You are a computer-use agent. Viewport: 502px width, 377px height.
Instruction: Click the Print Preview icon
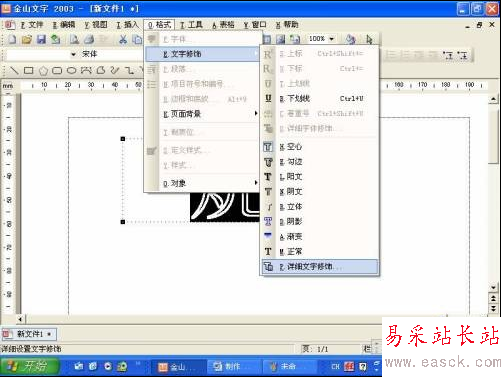pyautogui.click(x=74, y=40)
